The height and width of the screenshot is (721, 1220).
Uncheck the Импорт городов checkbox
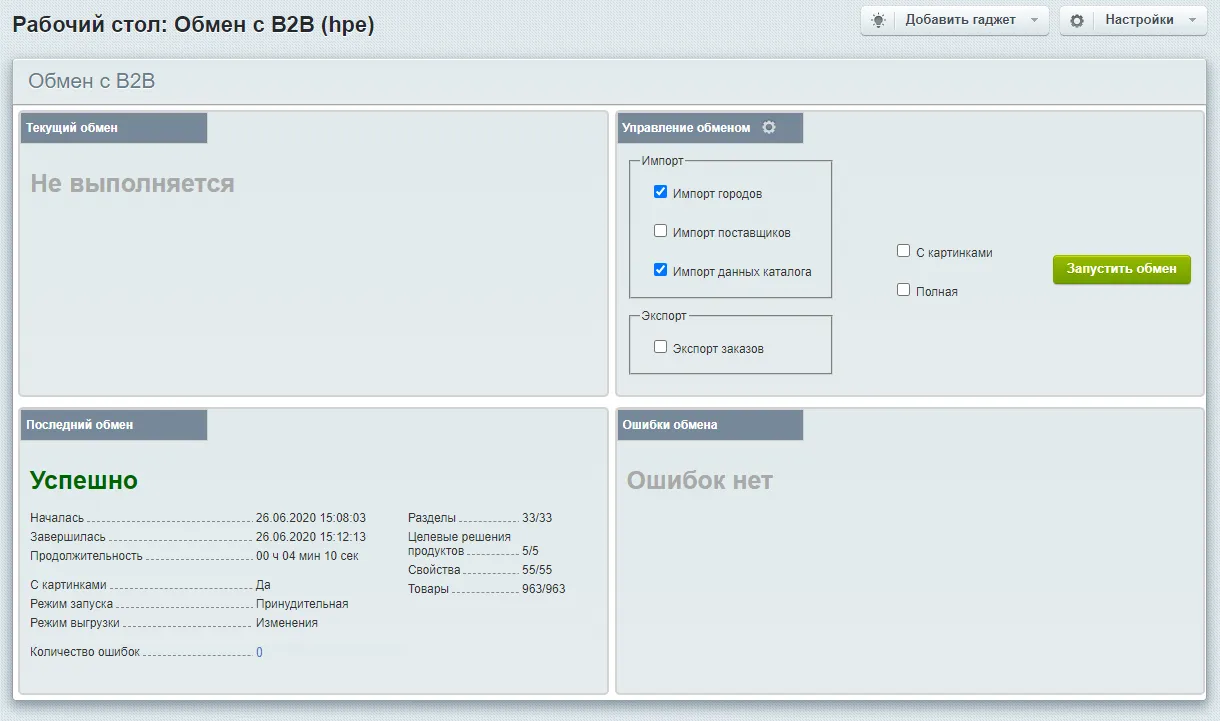click(660, 192)
